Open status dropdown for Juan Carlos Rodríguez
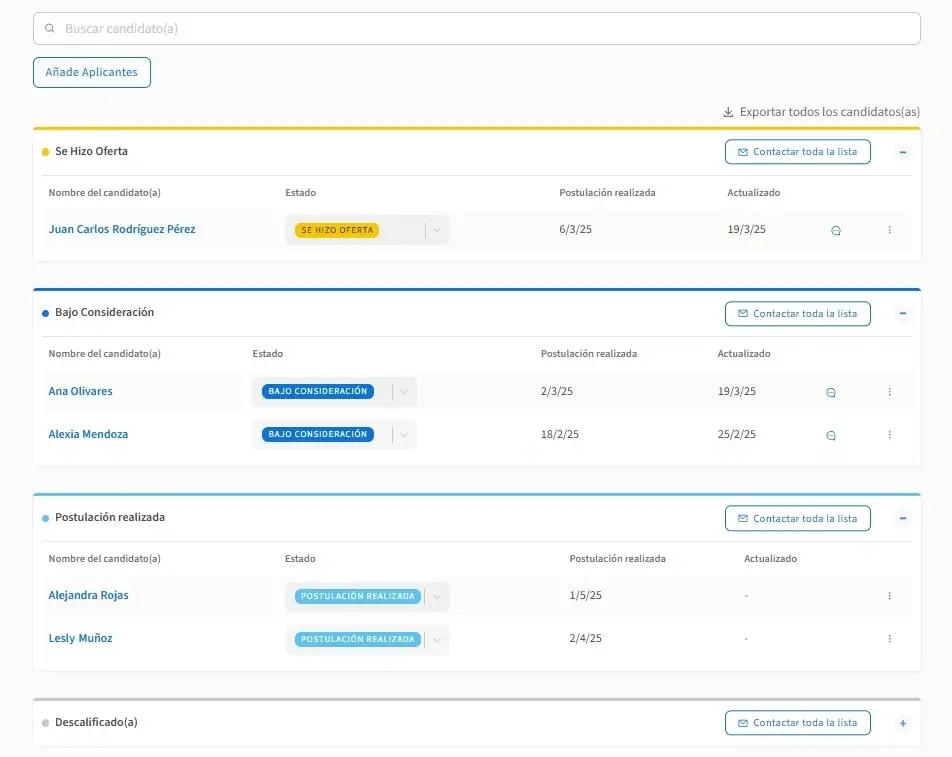Image resolution: width=952 pixels, height=757 pixels. click(437, 230)
